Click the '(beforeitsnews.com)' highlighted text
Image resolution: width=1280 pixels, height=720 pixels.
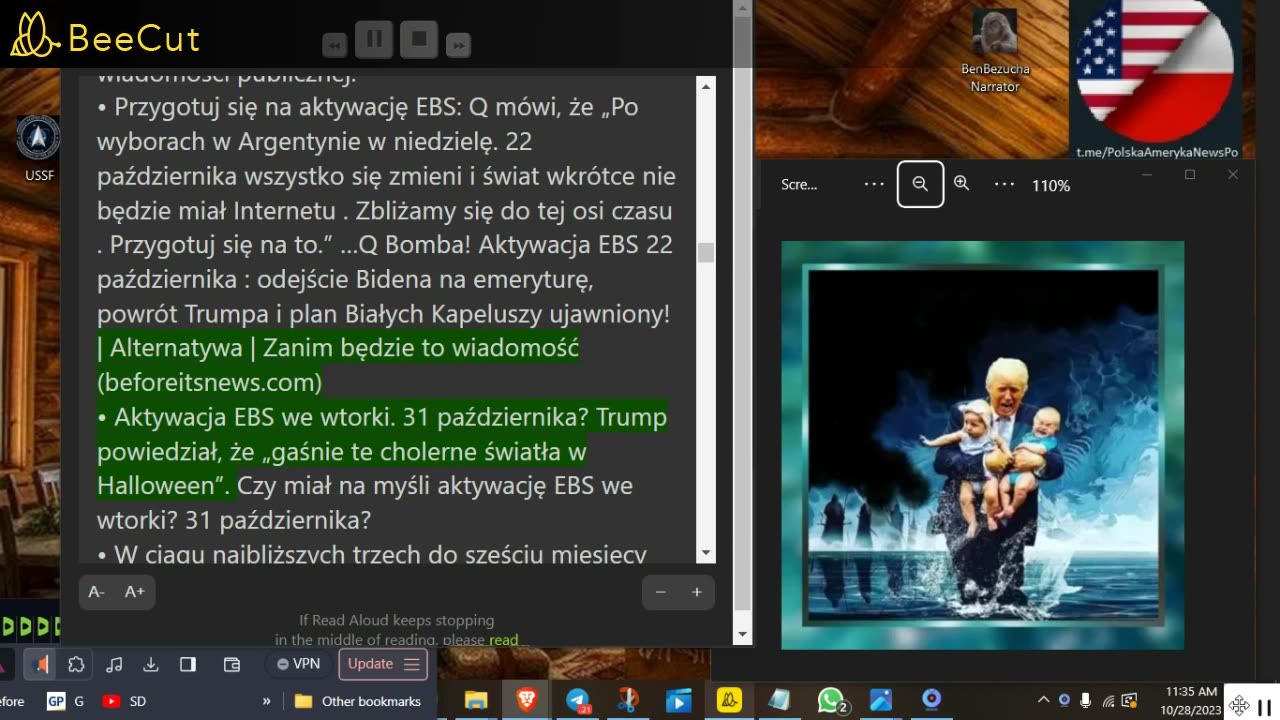[209, 382]
